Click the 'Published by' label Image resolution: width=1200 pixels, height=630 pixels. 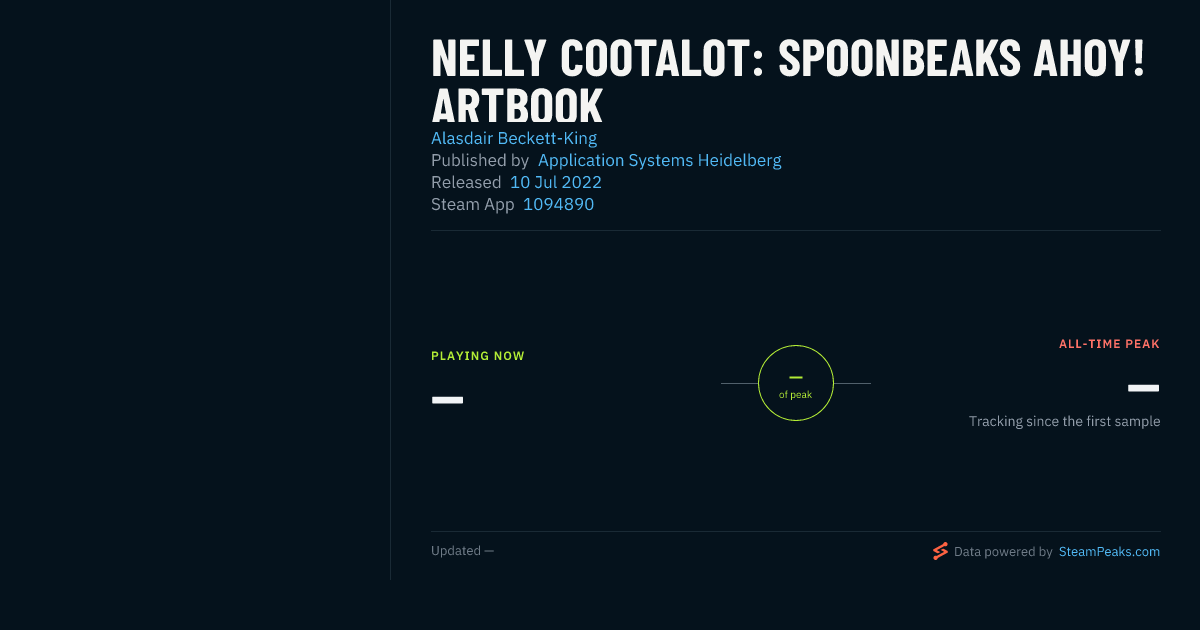coord(480,160)
